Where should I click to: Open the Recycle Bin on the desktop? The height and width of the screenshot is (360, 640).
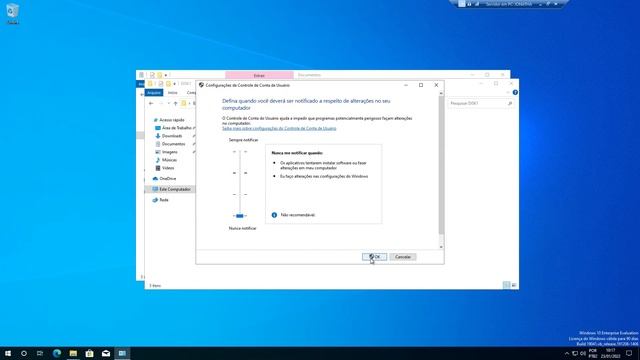12,13
